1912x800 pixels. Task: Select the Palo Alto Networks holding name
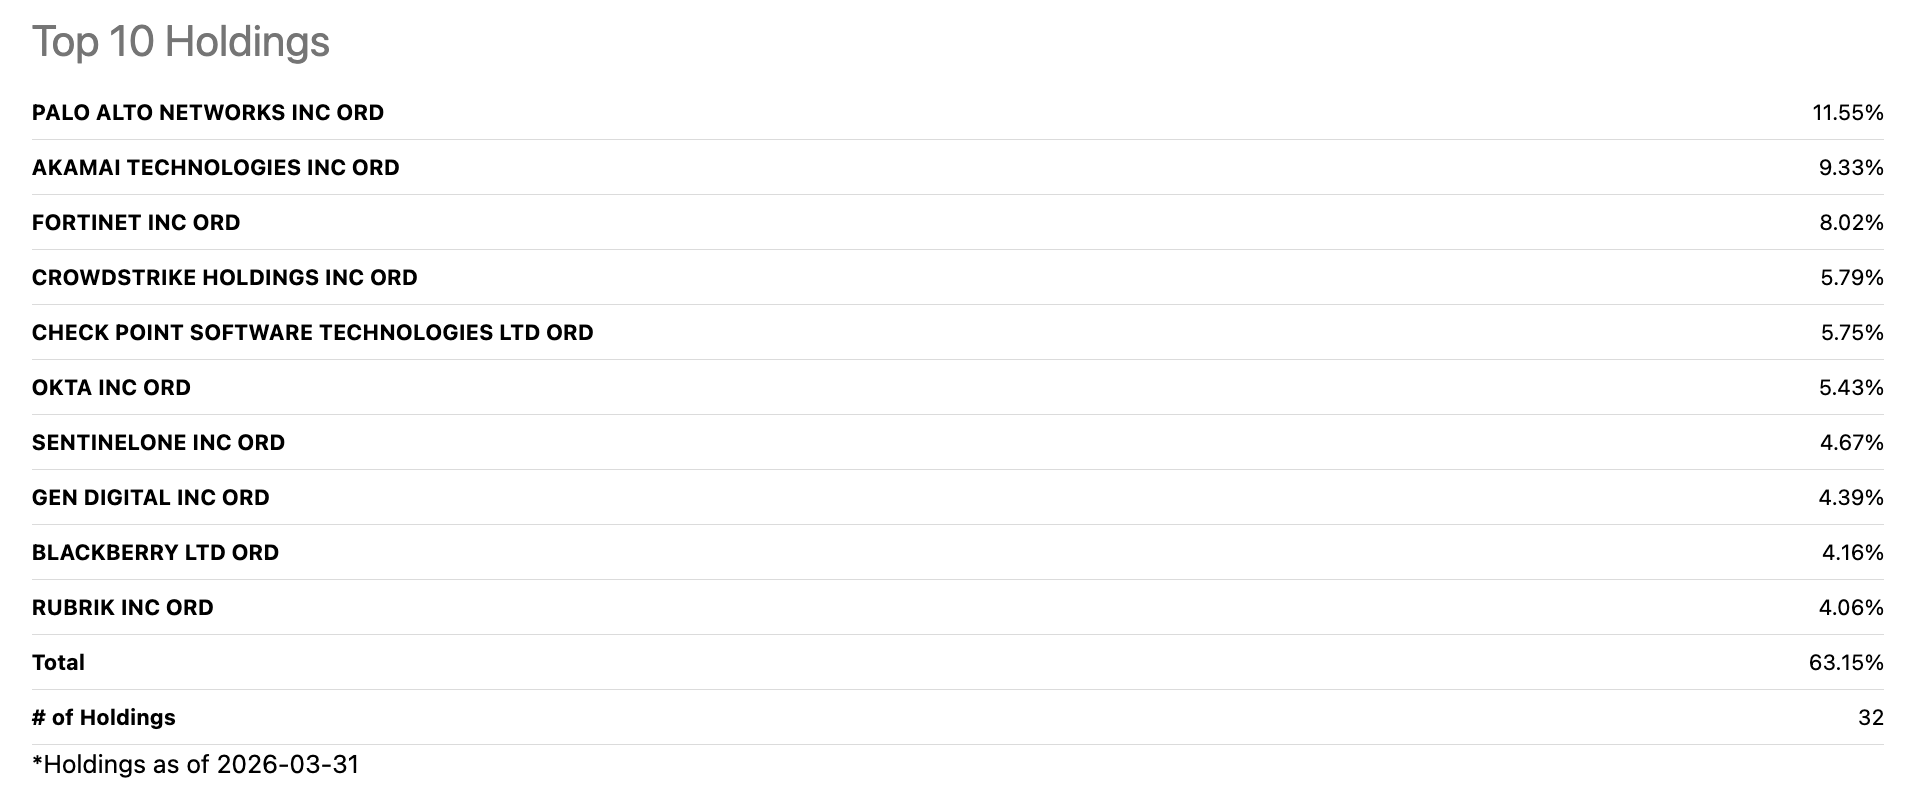(208, 113)
